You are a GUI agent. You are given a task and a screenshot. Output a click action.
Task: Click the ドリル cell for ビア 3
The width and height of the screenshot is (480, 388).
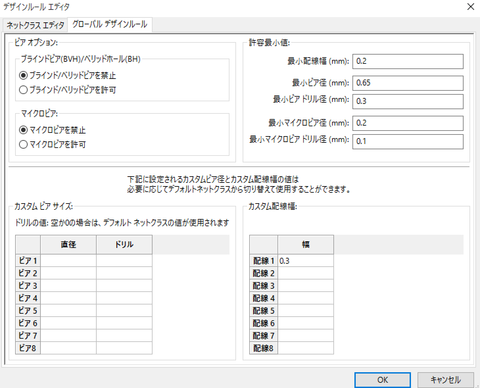(x=124, y=286)
